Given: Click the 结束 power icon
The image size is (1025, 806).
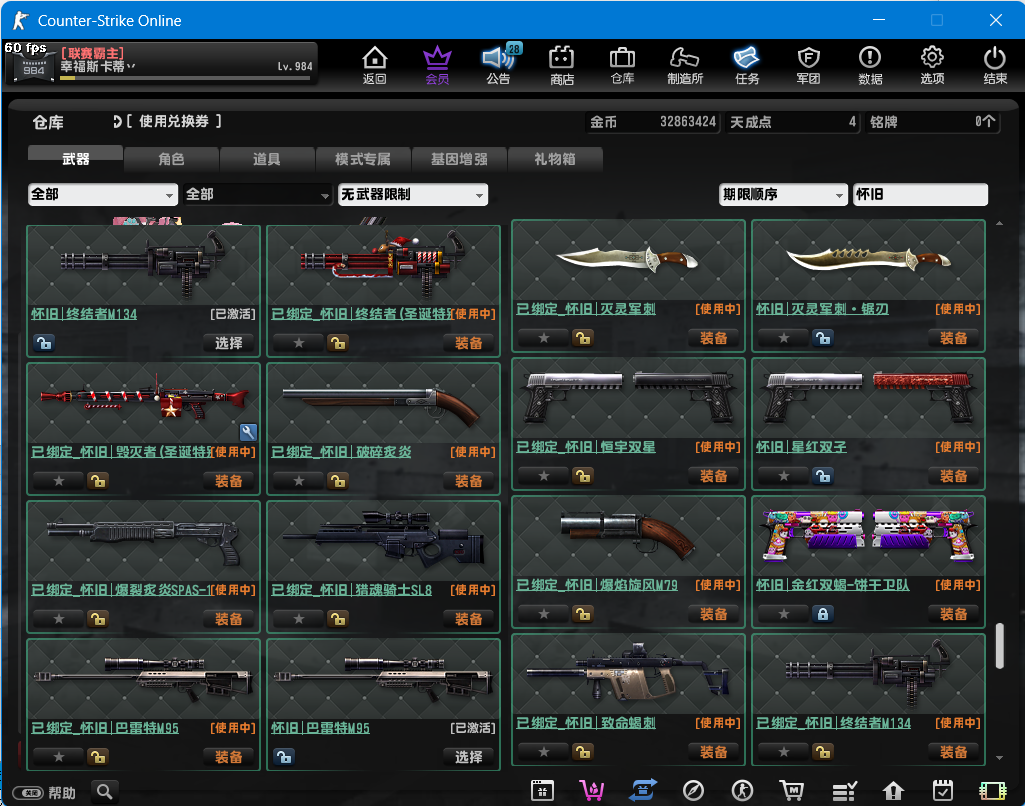Looking at the screenshot, I should 995,65.
